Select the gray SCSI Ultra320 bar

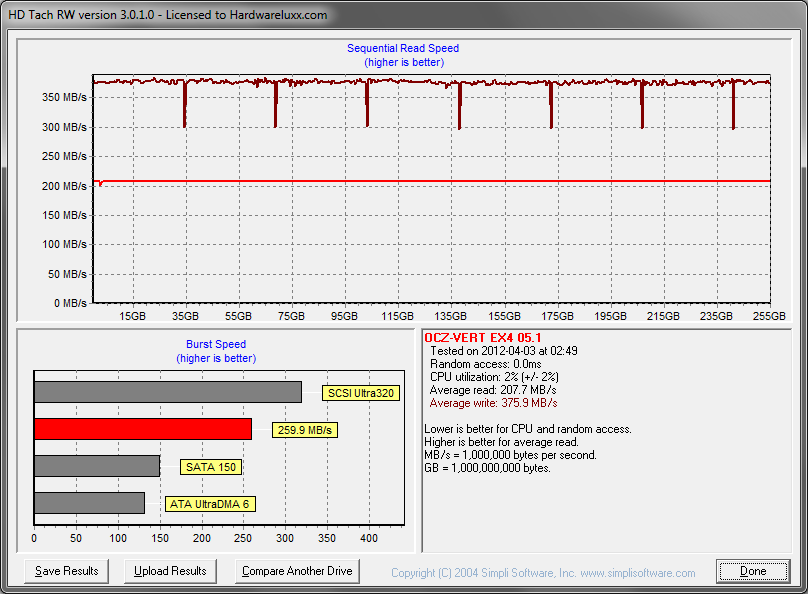coord(168,392)
